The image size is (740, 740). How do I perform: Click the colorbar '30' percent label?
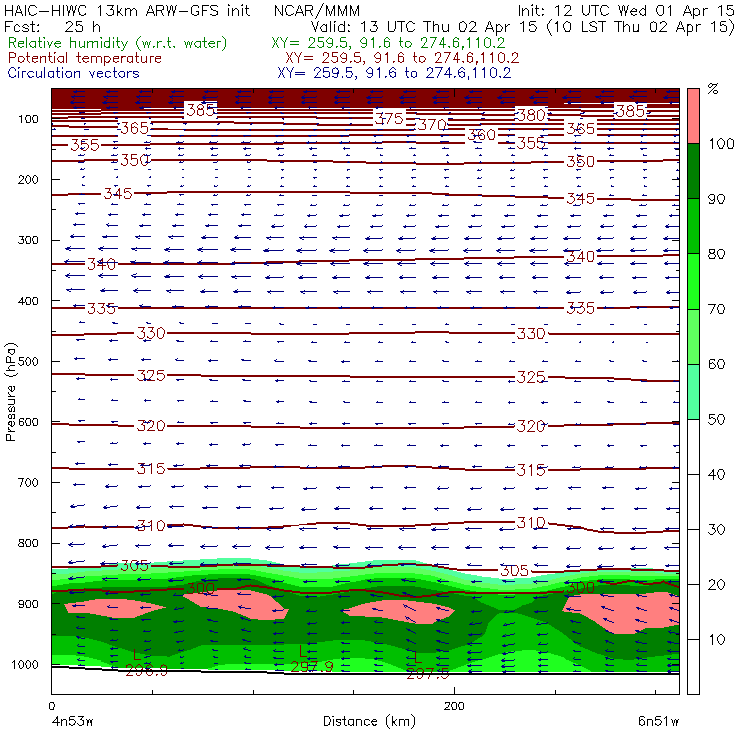[716, 530]
